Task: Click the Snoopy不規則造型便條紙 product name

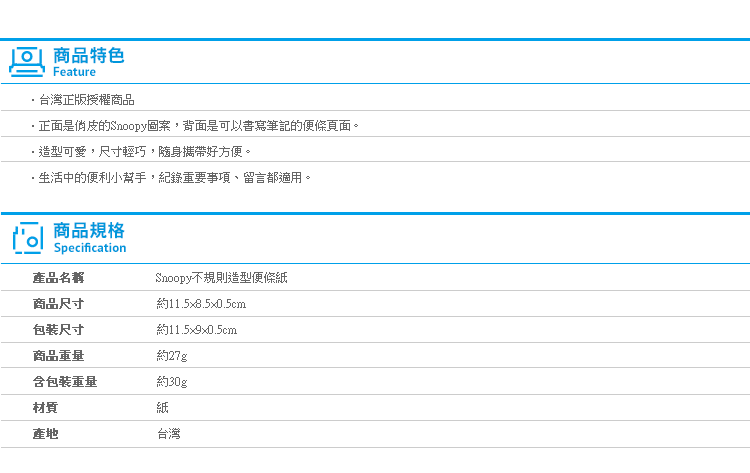Action: point(222,278)
